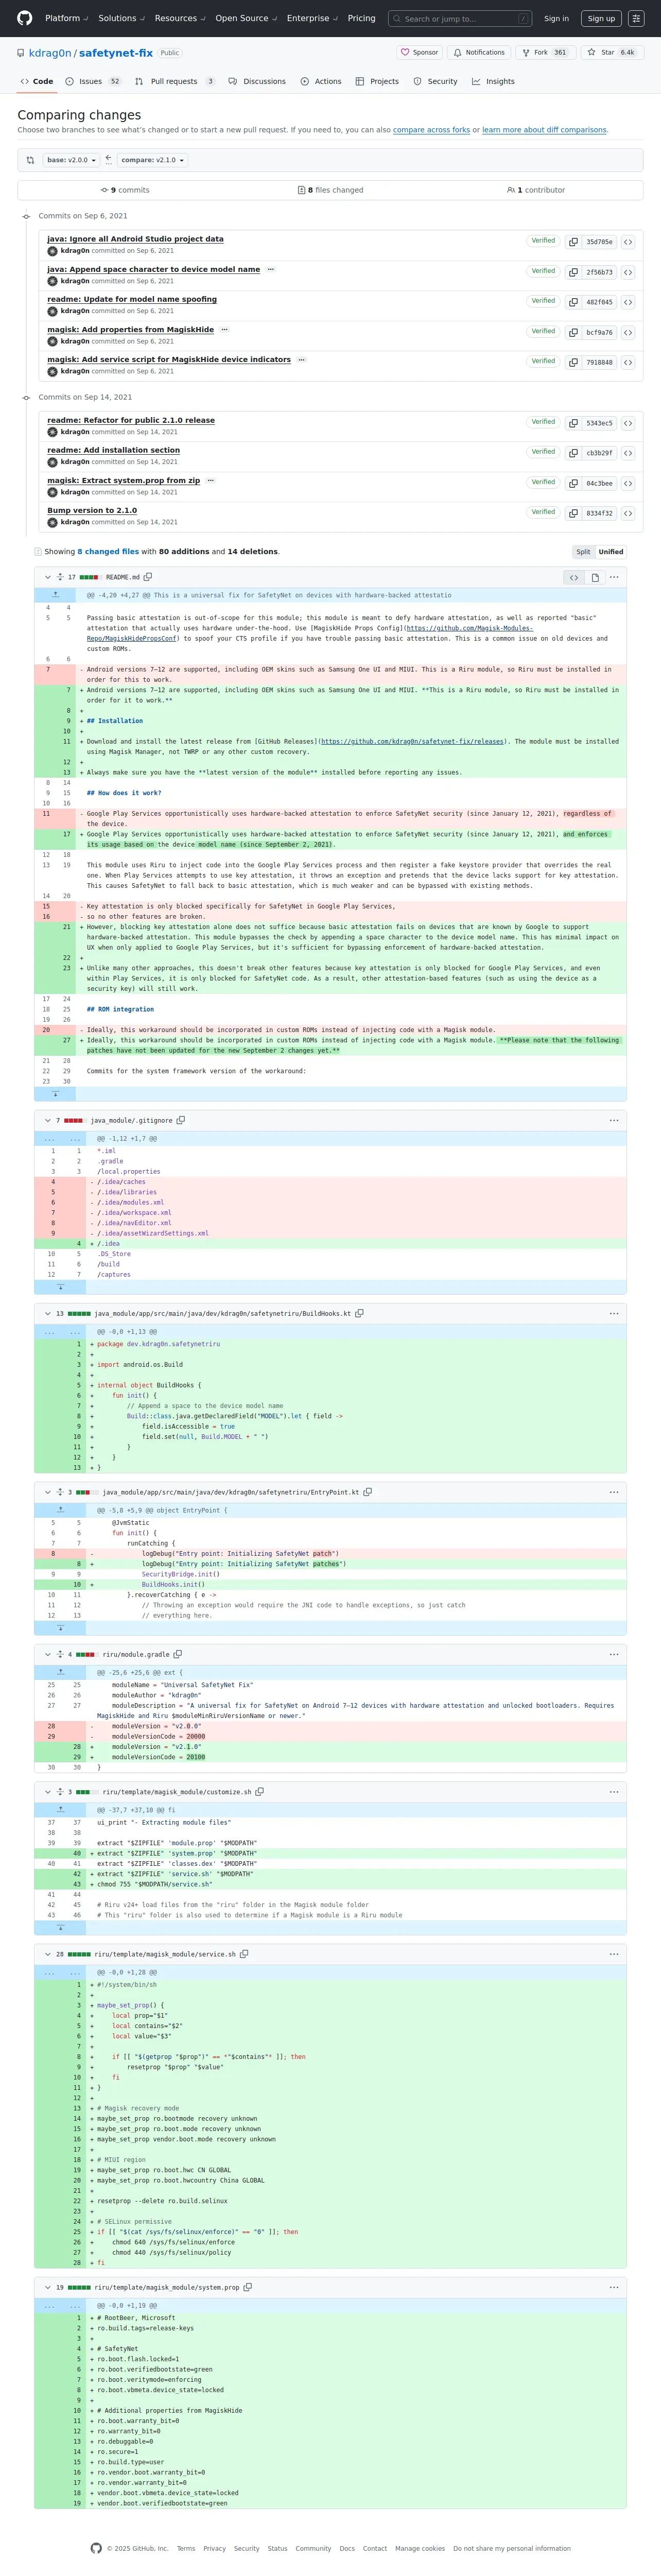Copy full SHA for commit cb3b29f
661x2576 pixels.
tap(573, 453)
